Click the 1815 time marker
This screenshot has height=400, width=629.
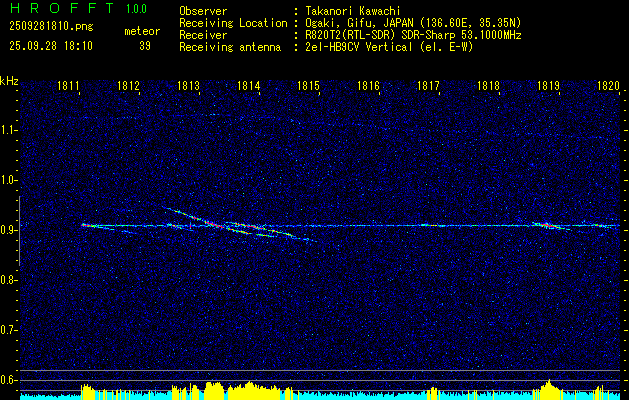point(308,85)
